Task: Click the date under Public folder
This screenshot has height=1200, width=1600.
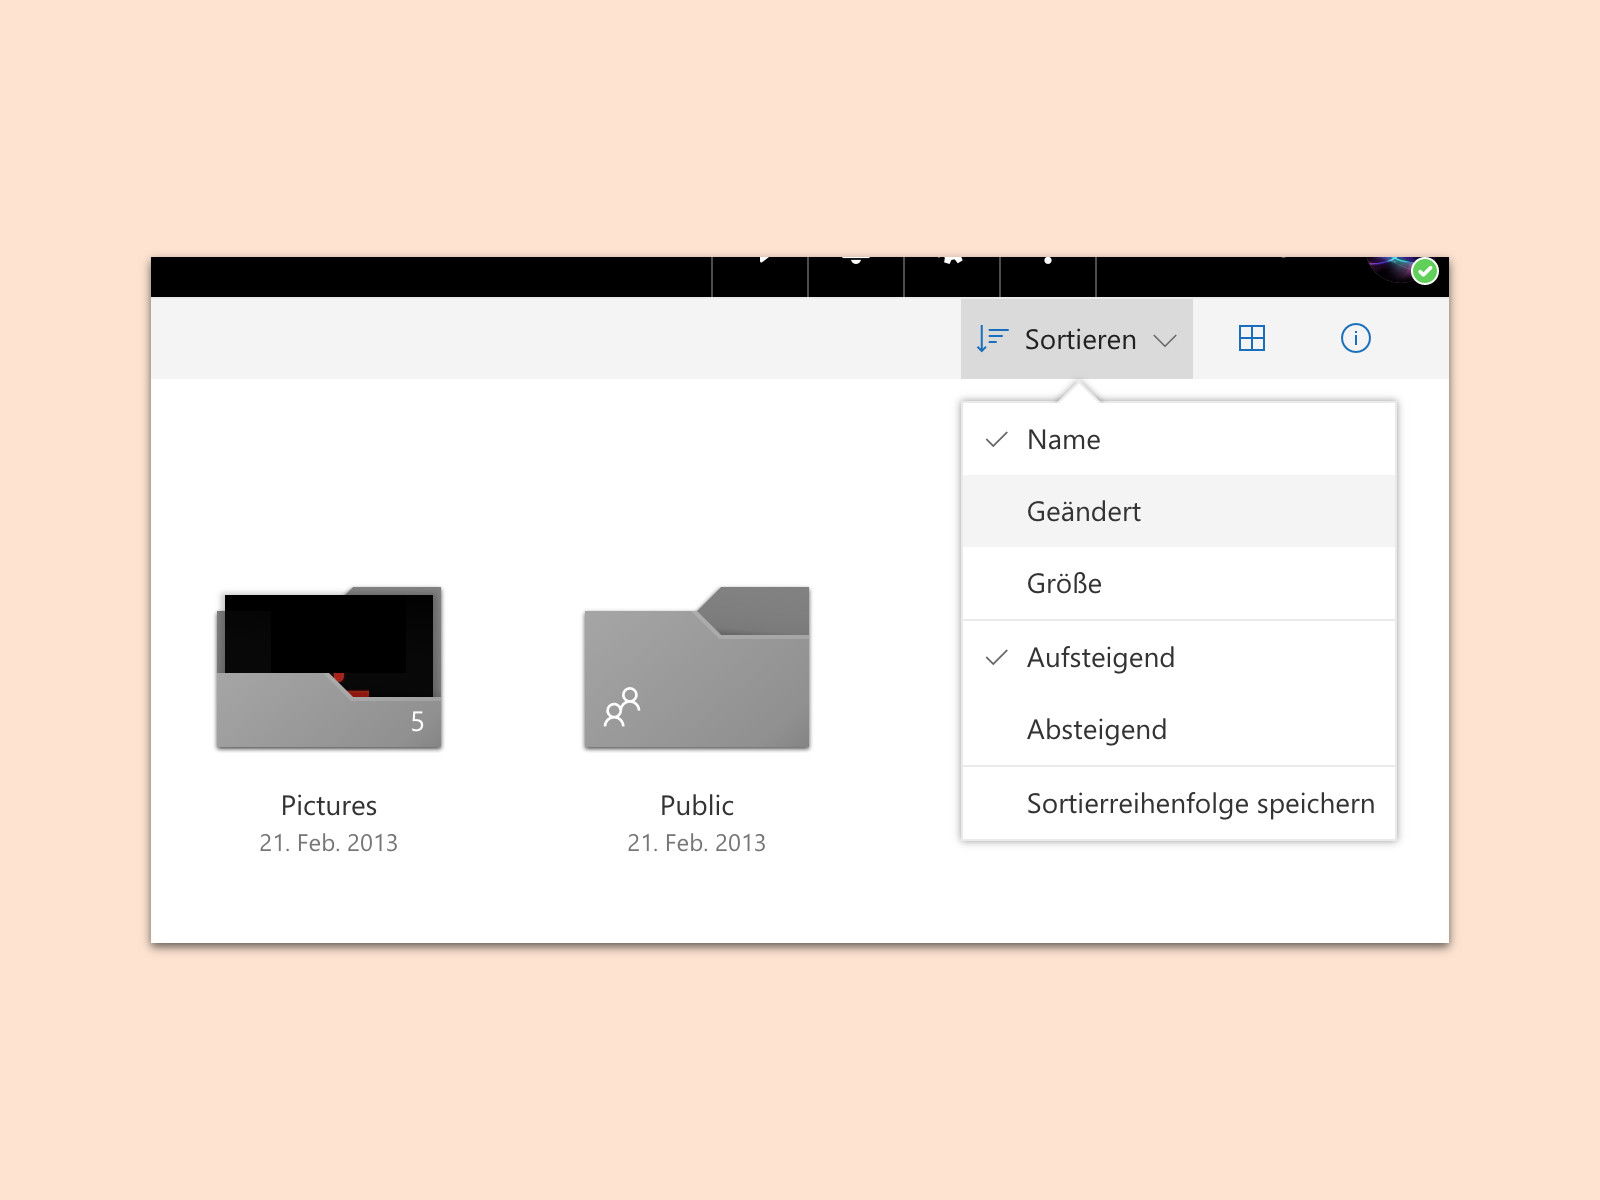Action: [x=697, y=843]
